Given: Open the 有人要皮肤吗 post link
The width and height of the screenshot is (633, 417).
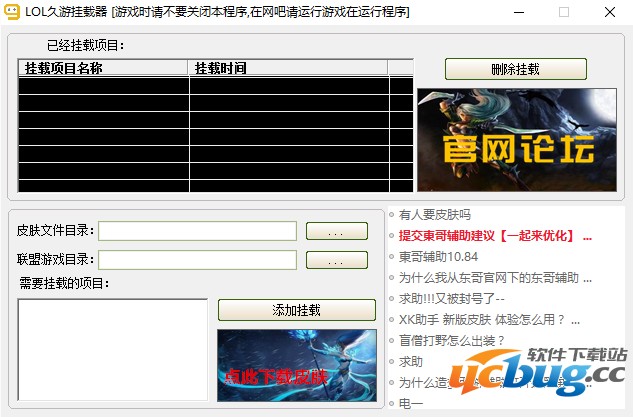Looking at the screenshot, I should tap(434, 214).
